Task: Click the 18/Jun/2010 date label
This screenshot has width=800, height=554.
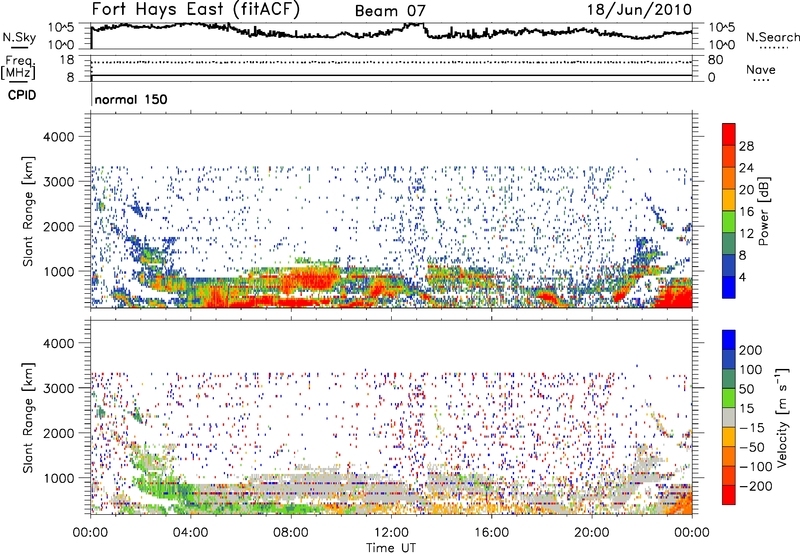Action: pos(639,10)
